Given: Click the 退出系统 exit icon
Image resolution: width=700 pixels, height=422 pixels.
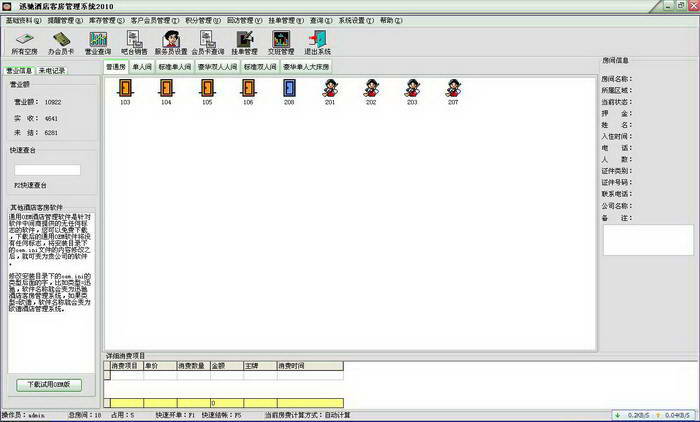Looking at the screenshot, I should [x=317, y=43].
